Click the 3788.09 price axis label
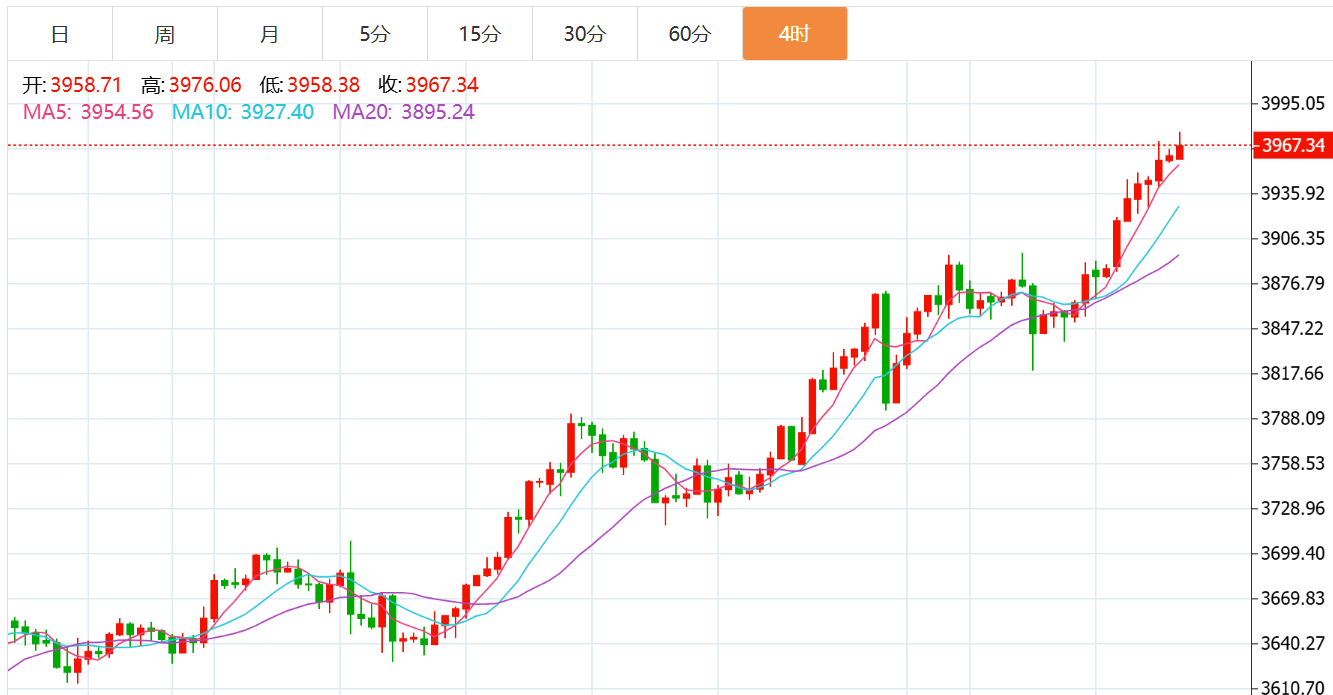The height and width of the screenshot is (695, 1333). [1293, 418]
